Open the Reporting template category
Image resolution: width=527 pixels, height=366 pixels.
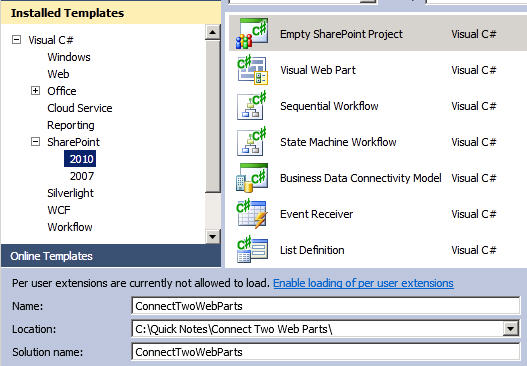[x=71, y=125]
